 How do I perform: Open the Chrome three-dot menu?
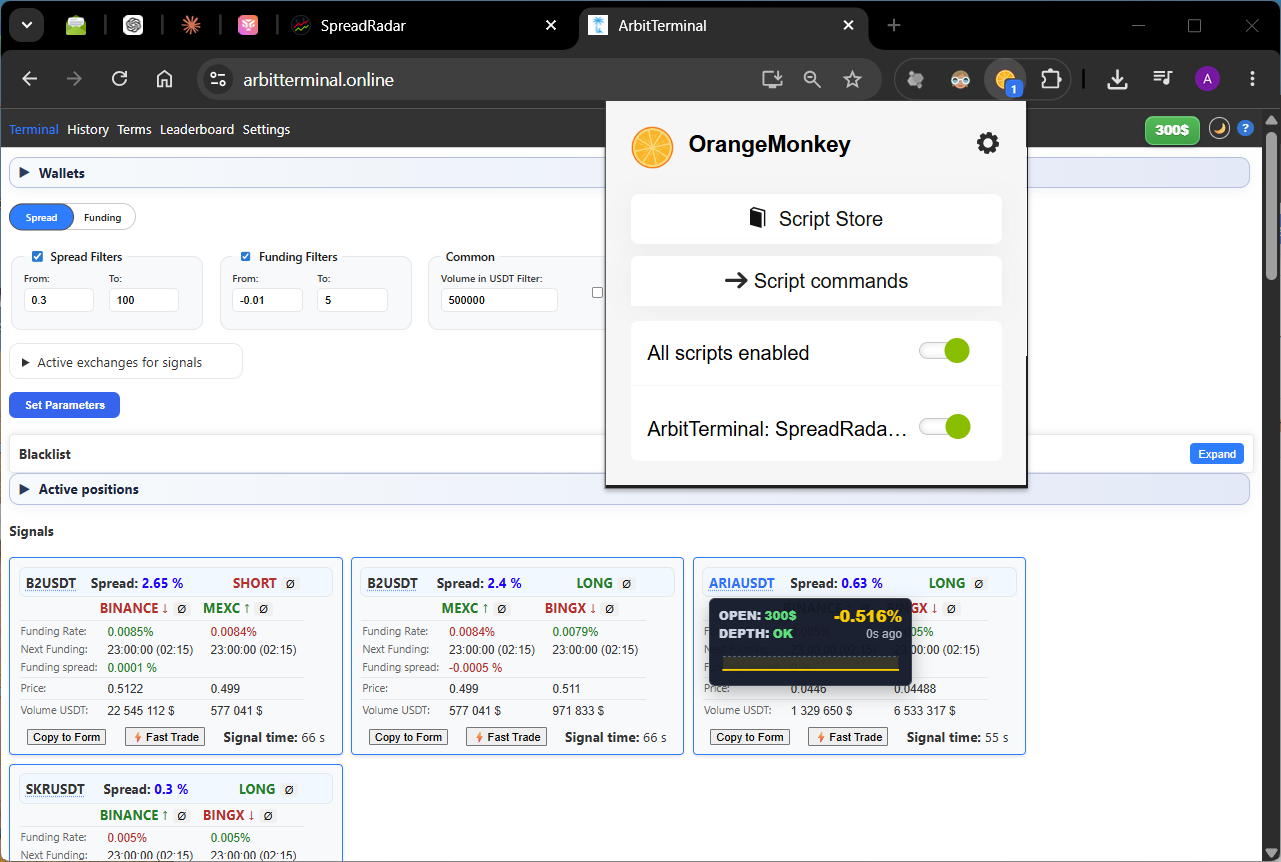tap(1252, 79)
